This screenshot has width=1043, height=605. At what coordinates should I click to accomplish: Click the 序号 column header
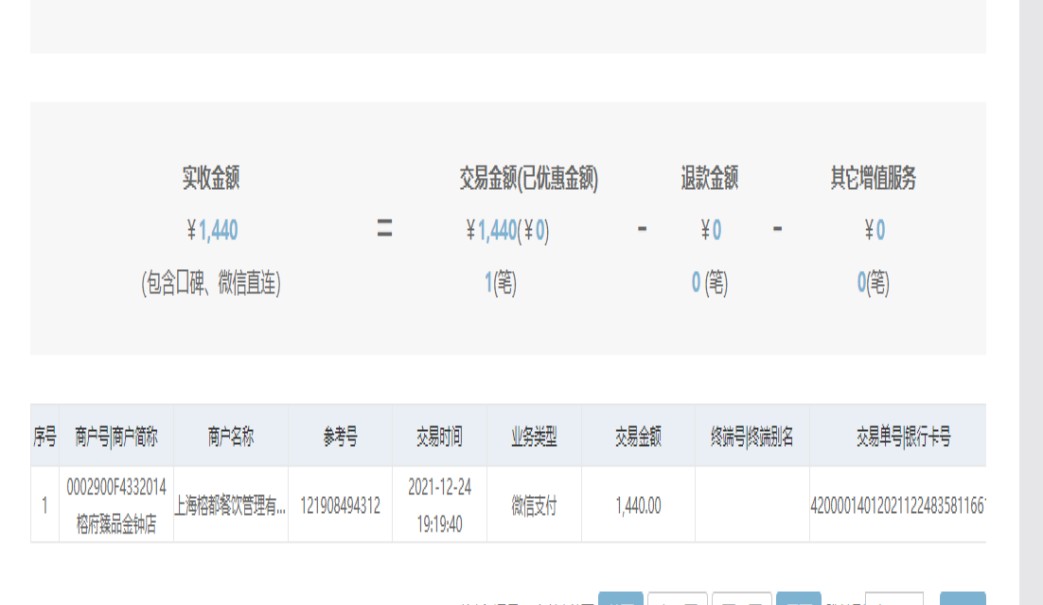tap(44, 437)
